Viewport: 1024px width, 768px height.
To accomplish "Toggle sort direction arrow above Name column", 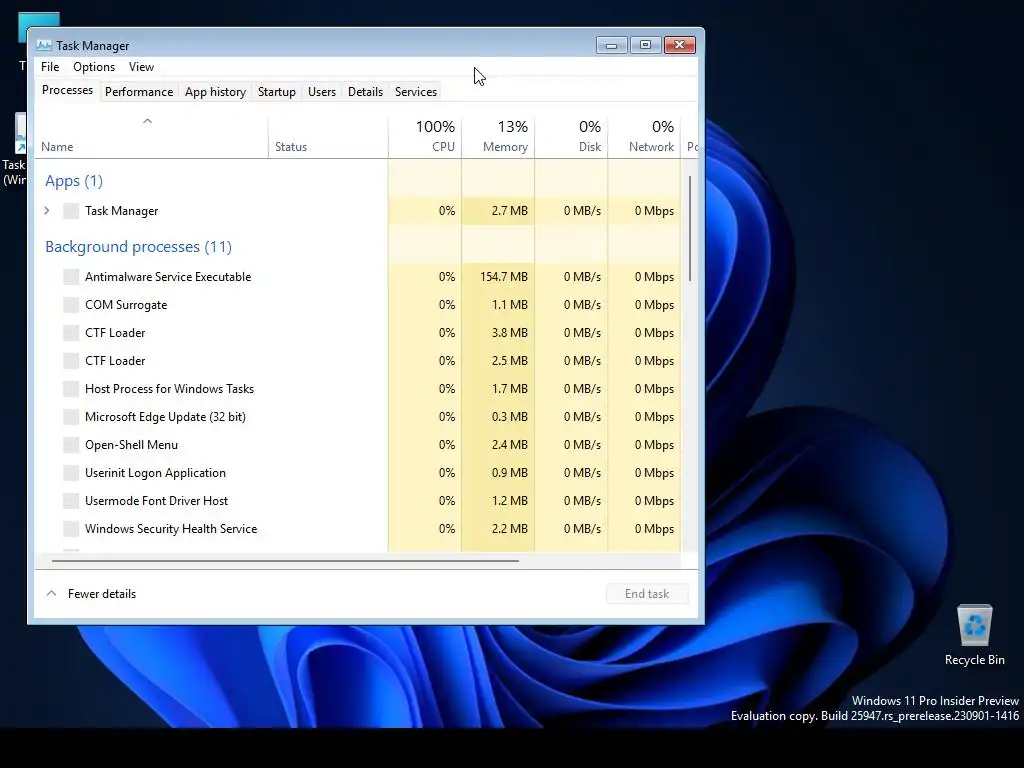I will [148, 121].
